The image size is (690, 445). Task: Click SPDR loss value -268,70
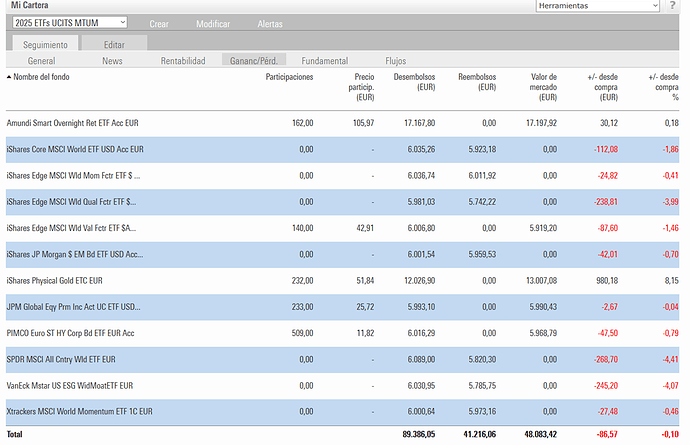[x=606, y=359]
